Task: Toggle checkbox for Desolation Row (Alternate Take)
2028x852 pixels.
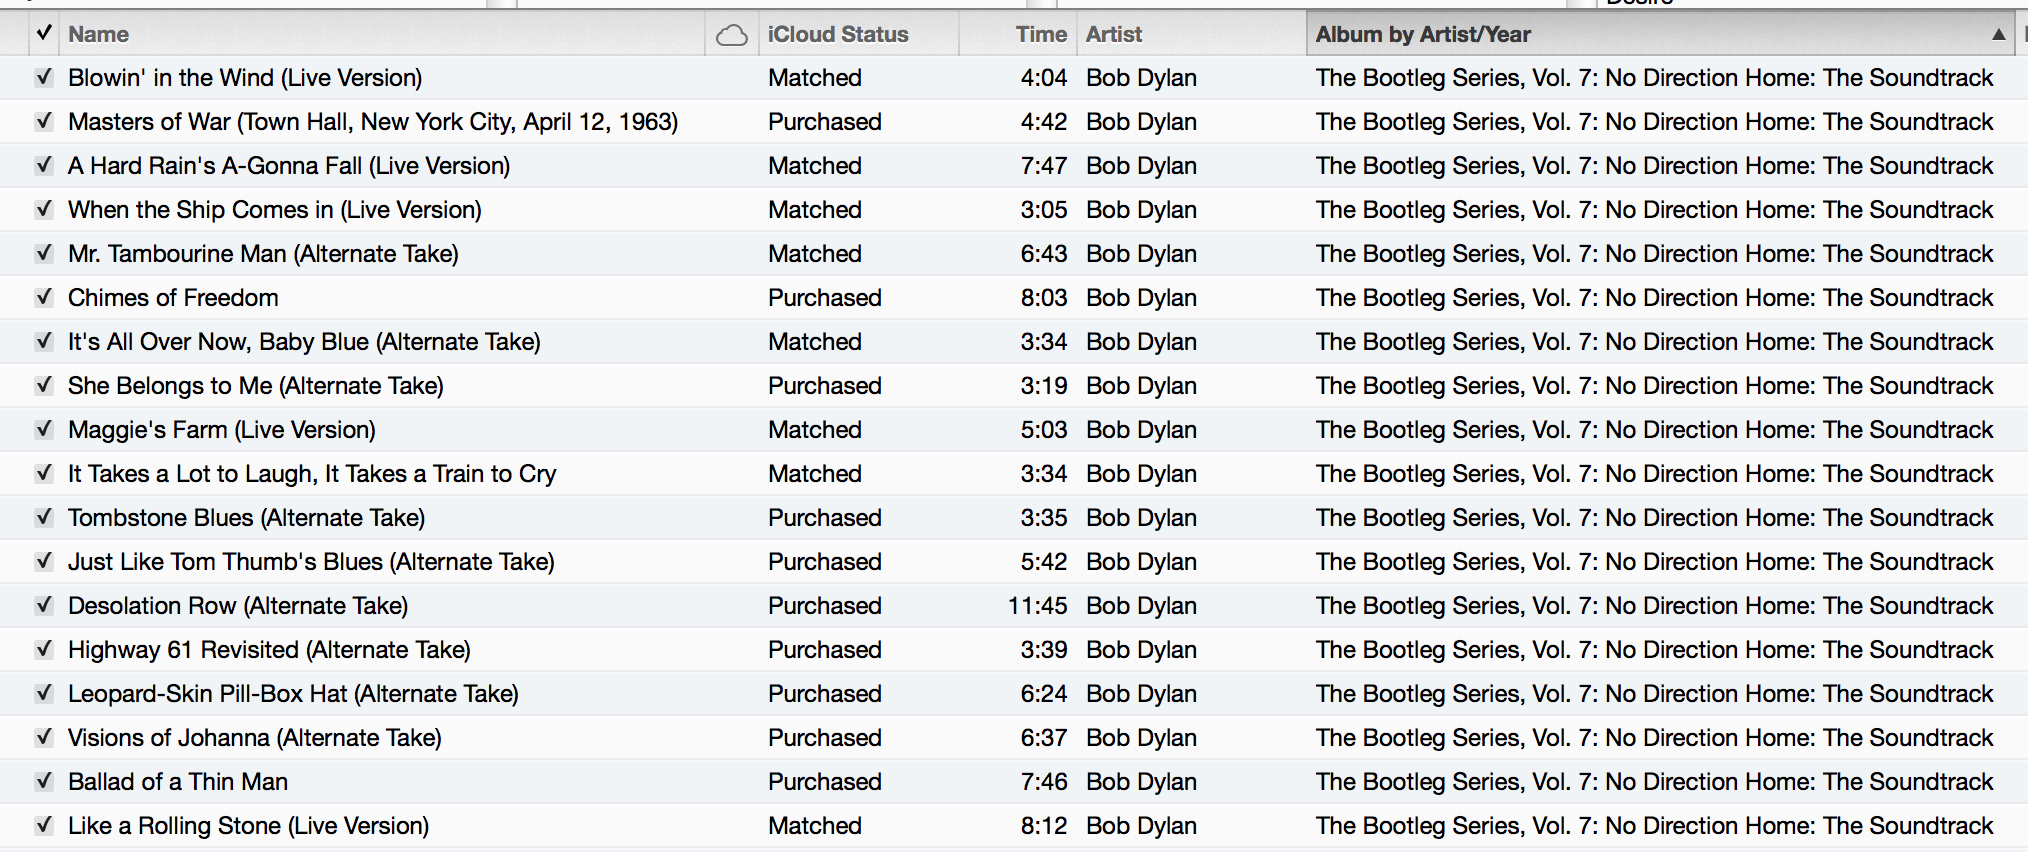Action: (44, 605)
